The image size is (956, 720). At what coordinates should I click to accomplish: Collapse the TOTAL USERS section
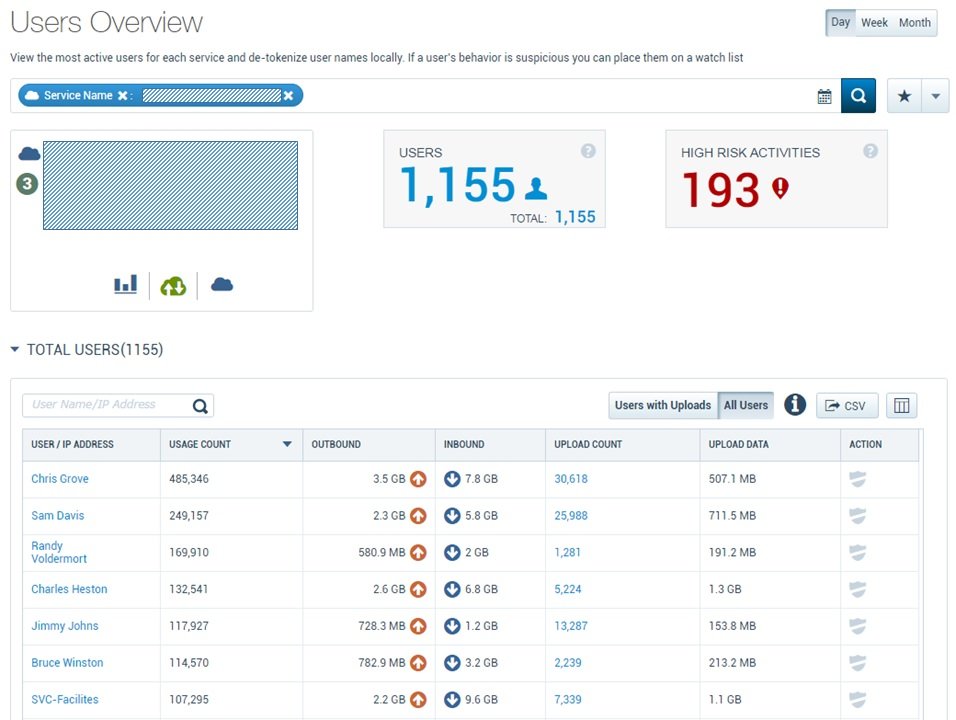15,349
